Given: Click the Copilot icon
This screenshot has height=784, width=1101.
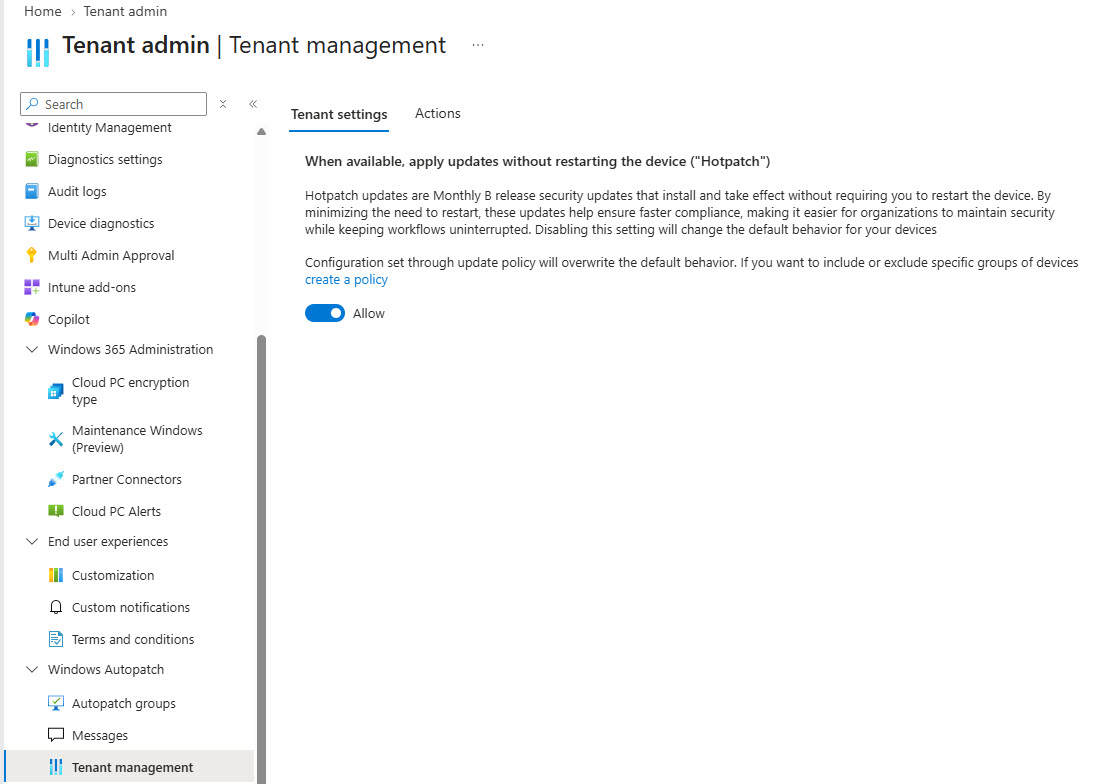Looking at the screenshot, I should pos(32,319).
